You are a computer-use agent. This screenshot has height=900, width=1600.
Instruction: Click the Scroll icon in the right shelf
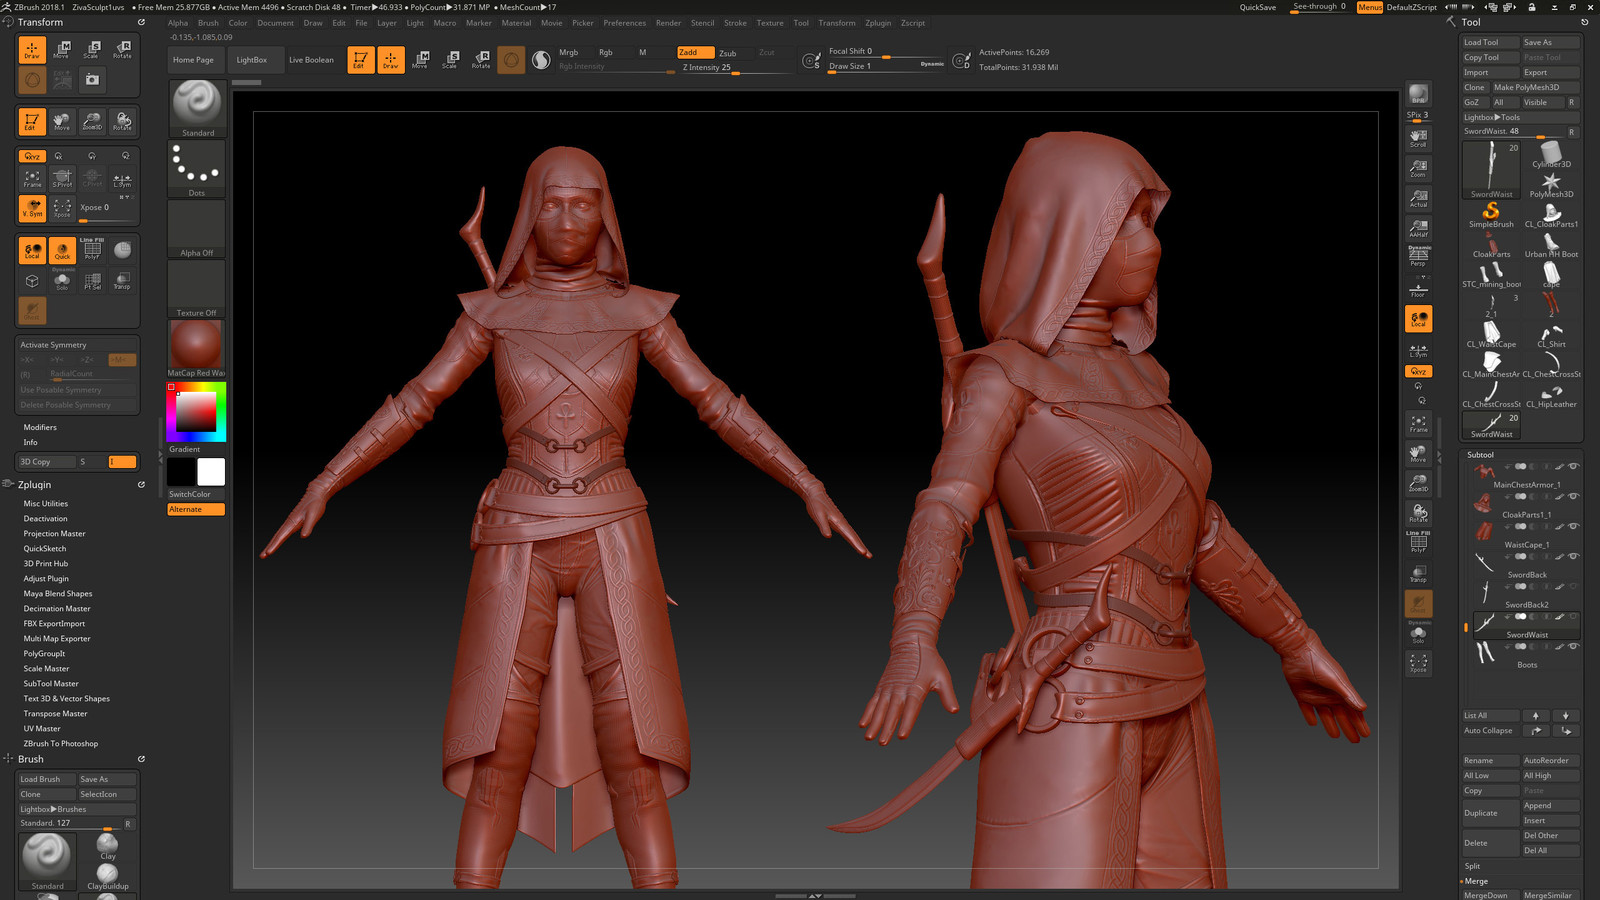[1418, 137]
